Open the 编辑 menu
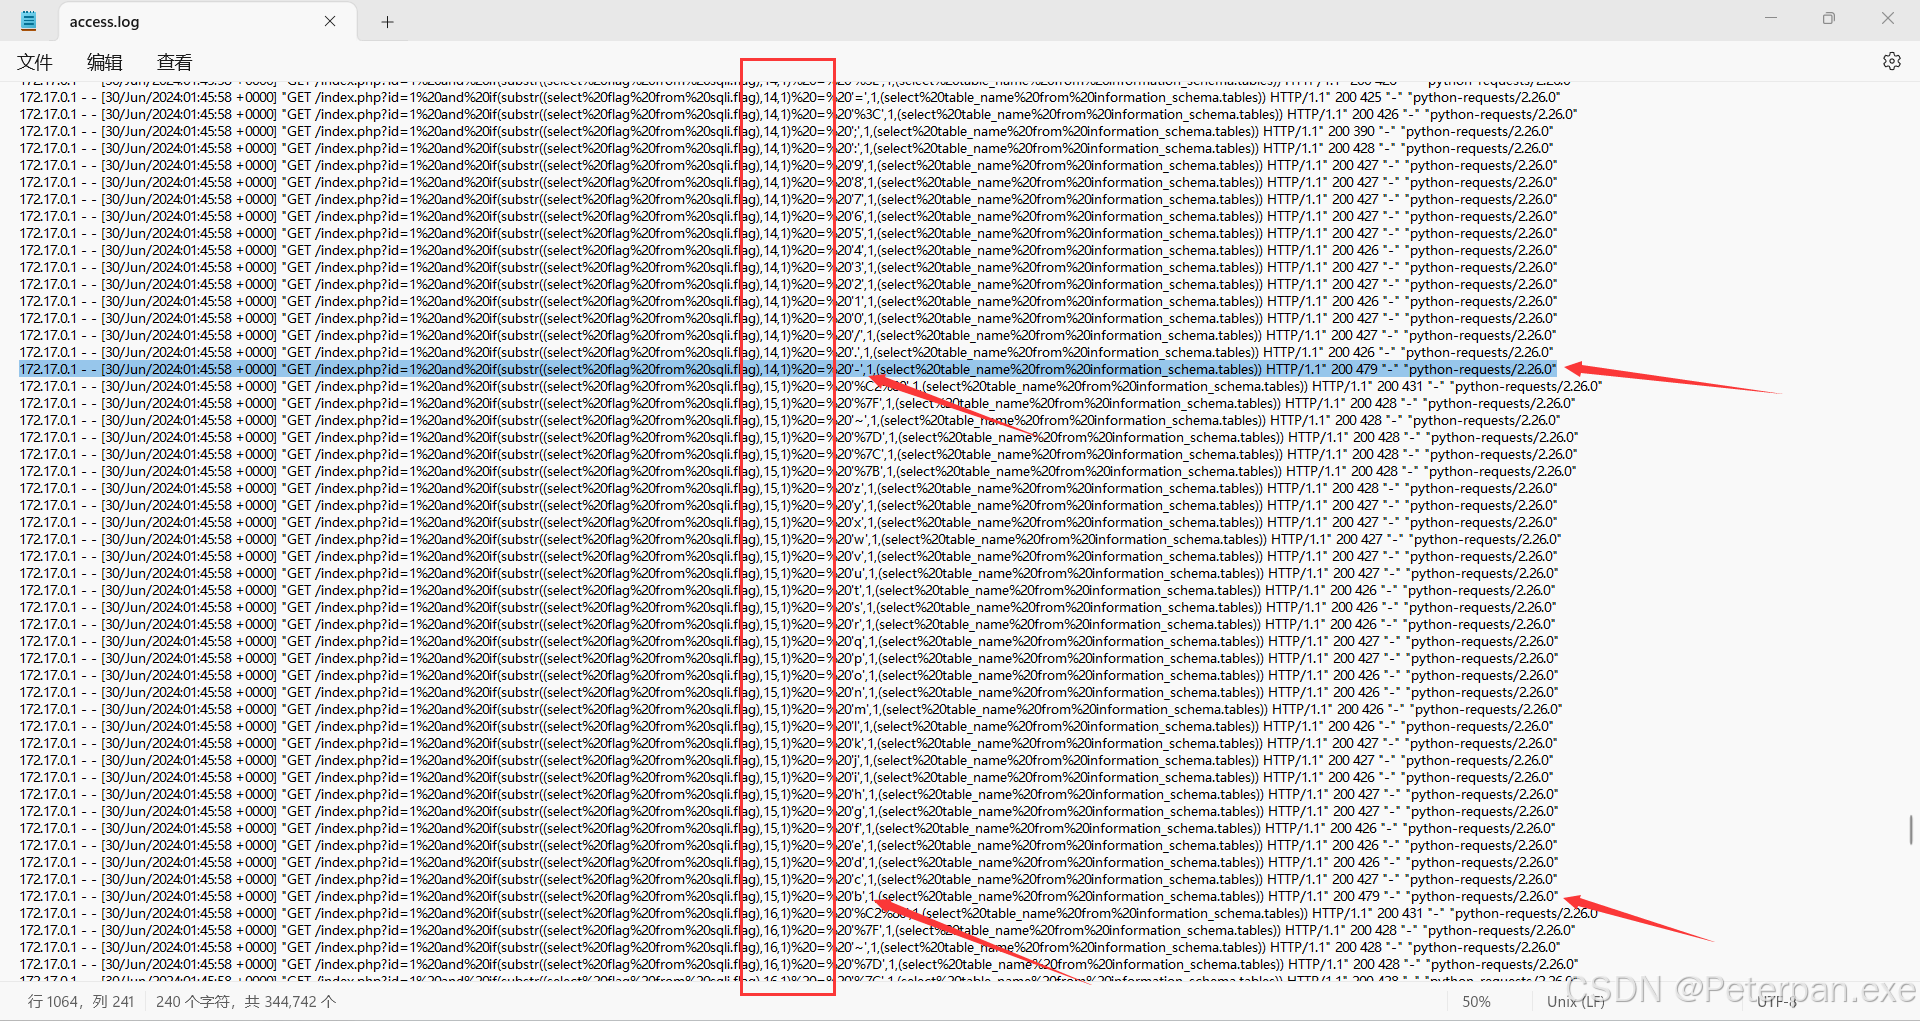Viewport: 1920px width, 1021px height. click(104, 62)
